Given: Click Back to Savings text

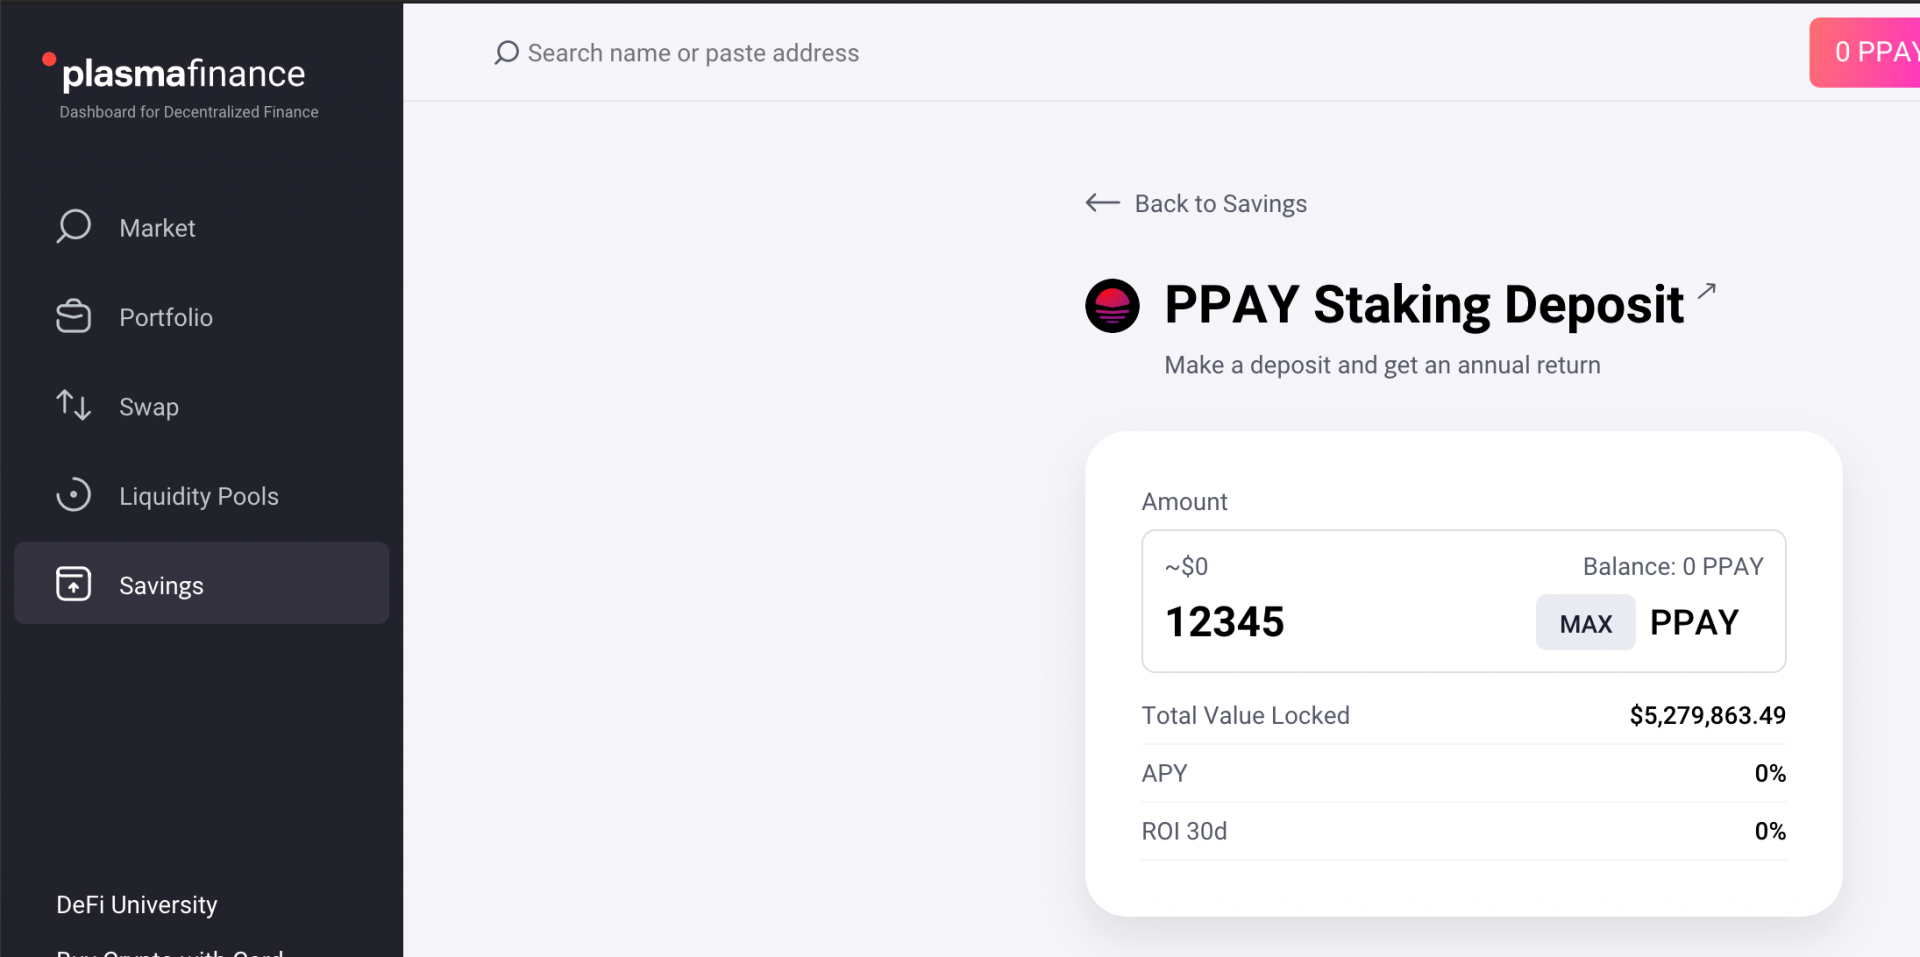Looking at the screenshot, I should (x=1220, y=203).
